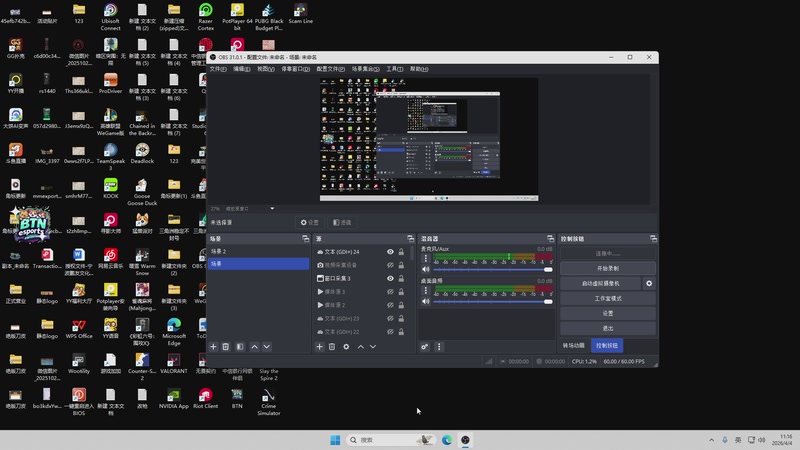Click the sources list scrollbar
800x450 pixels.
pyautogui.click(x=412, y=255)
